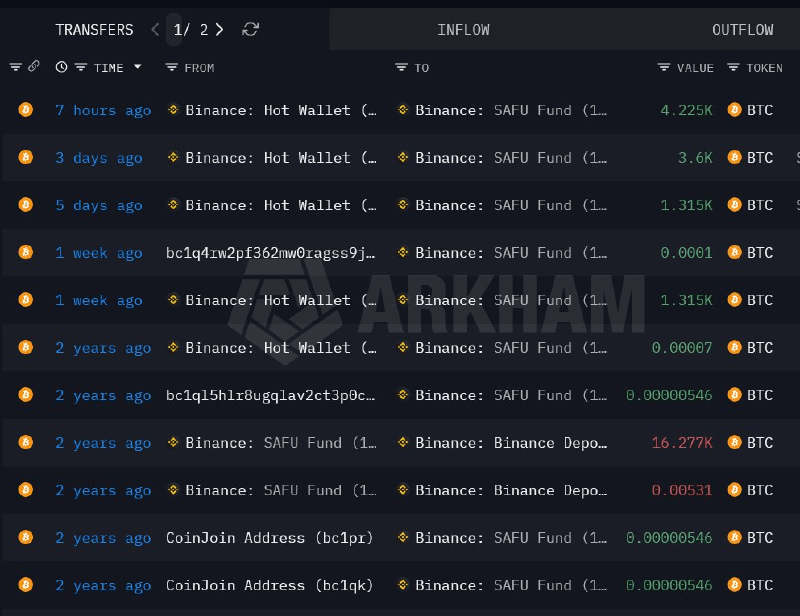Open the leftmost filter icon in header
The height and width of the screenshot is (616, 800).
pyautogui.click(x=15, y=67)
